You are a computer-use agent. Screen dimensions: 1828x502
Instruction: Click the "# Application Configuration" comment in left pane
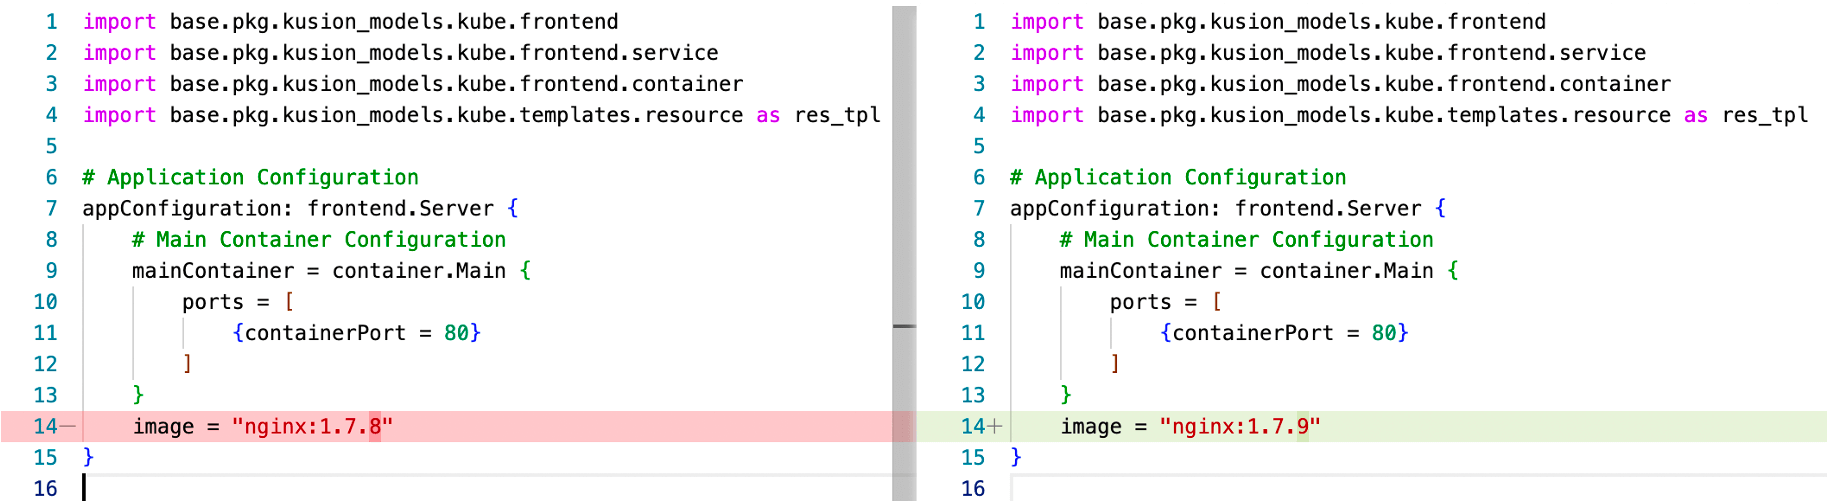(250, 178)
